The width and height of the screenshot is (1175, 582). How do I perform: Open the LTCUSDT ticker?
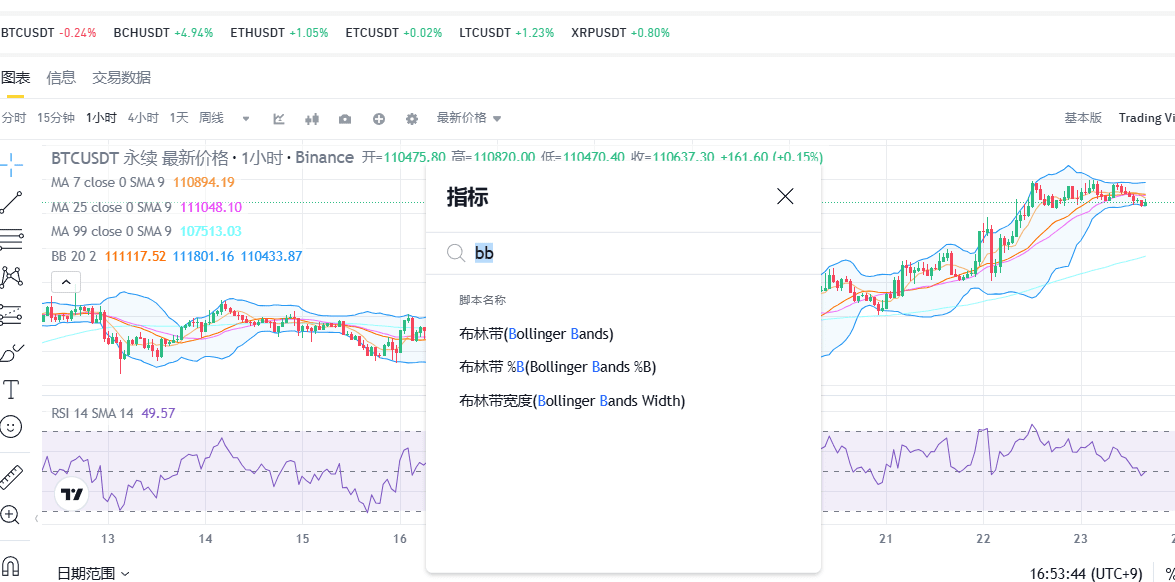pyautogui.click(x=507, y=33)
